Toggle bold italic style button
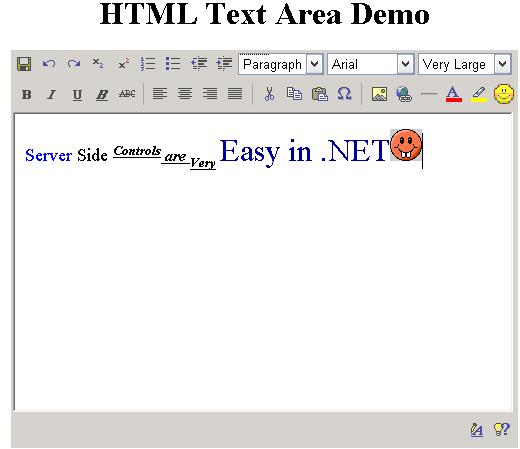The height and width of the screenshot is (449, 520). [102, 95]
